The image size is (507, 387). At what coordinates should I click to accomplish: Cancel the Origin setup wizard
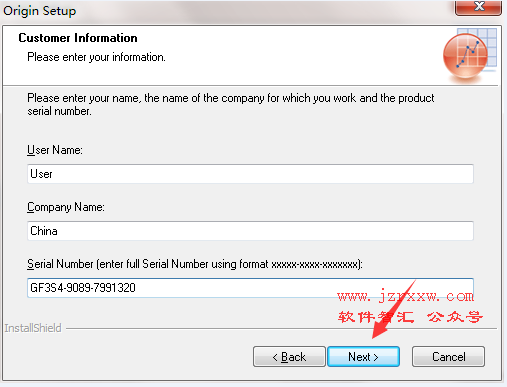click(x=448, y=357)
